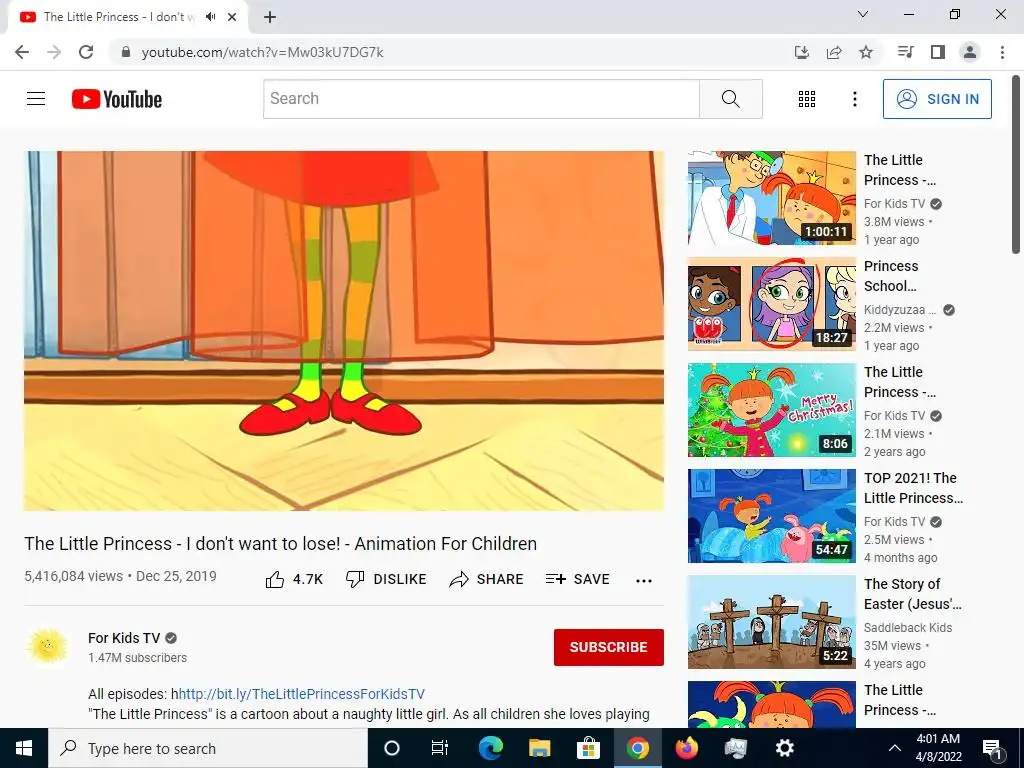Open YouTube settings three-dot menu

(854, 99)
